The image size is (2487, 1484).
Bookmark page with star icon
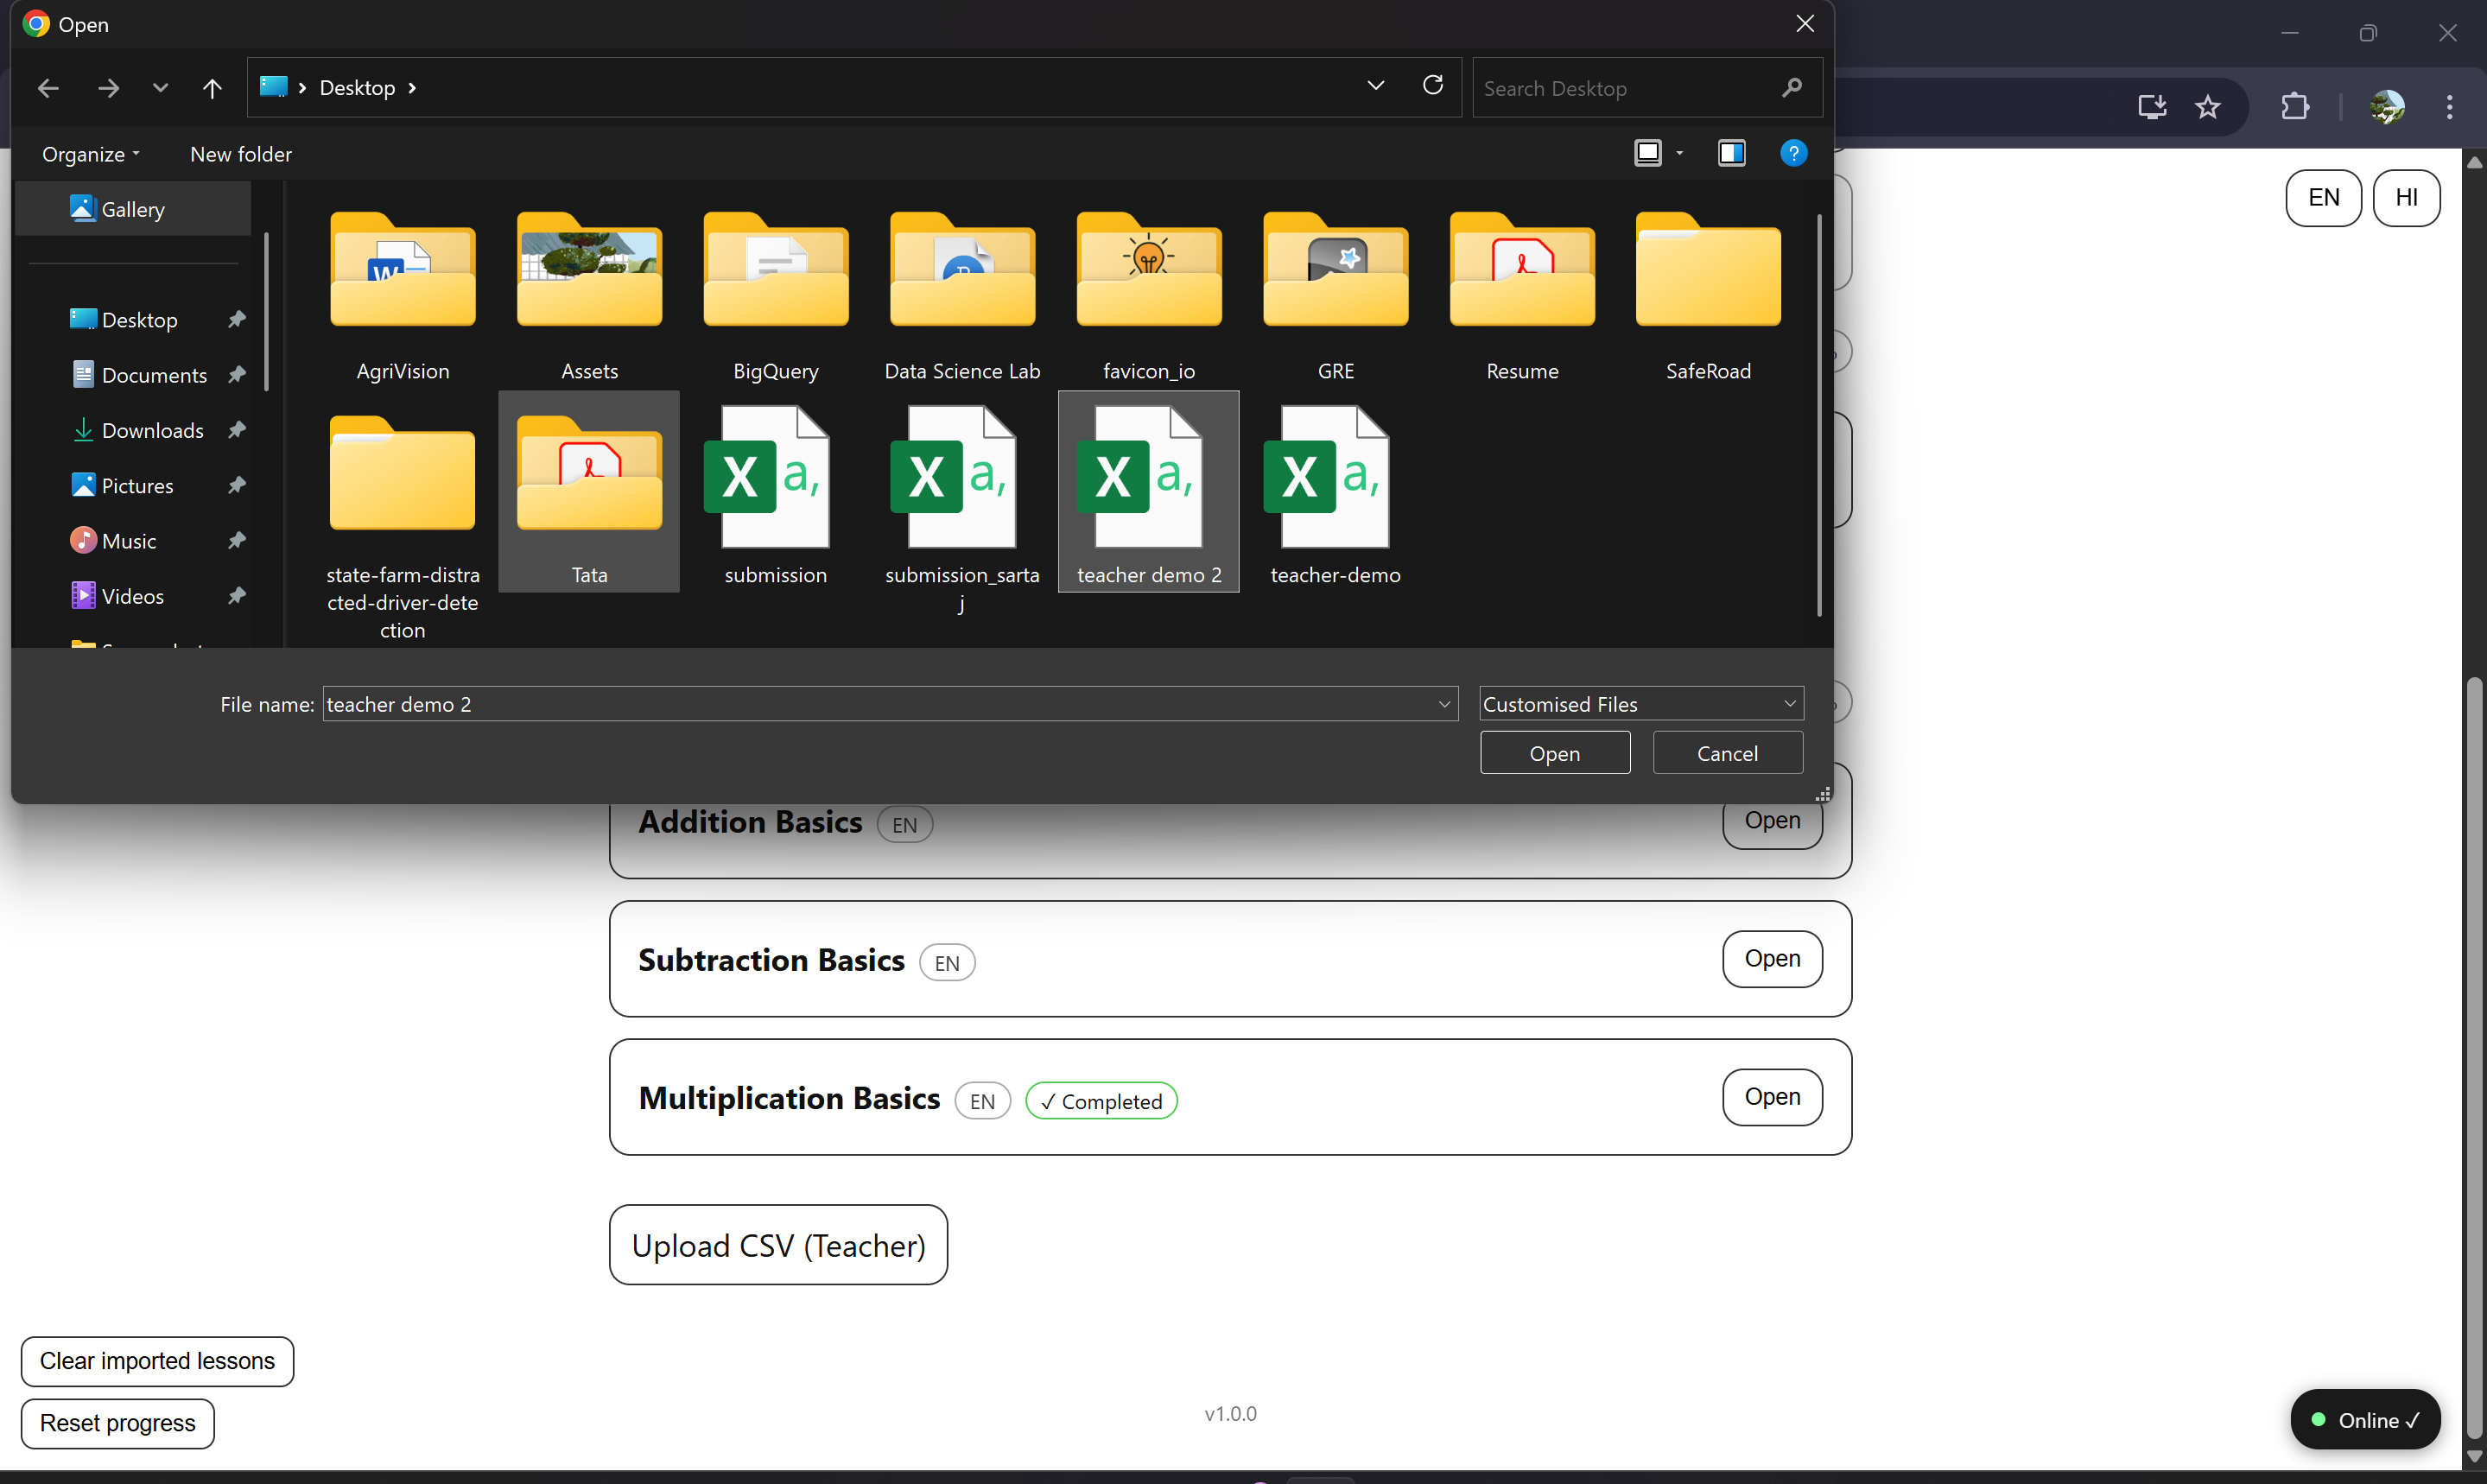2208,107
